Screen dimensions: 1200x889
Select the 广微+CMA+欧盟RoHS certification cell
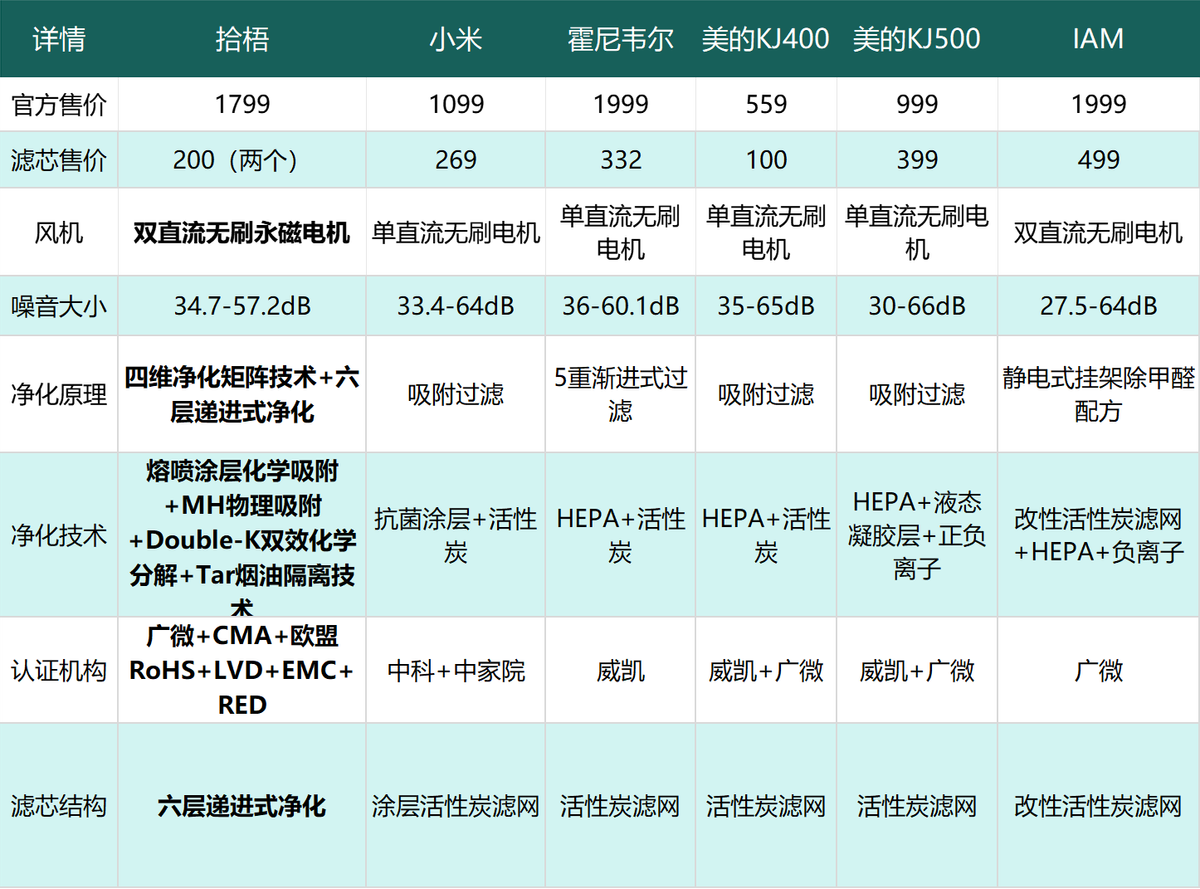coord(242,670)
